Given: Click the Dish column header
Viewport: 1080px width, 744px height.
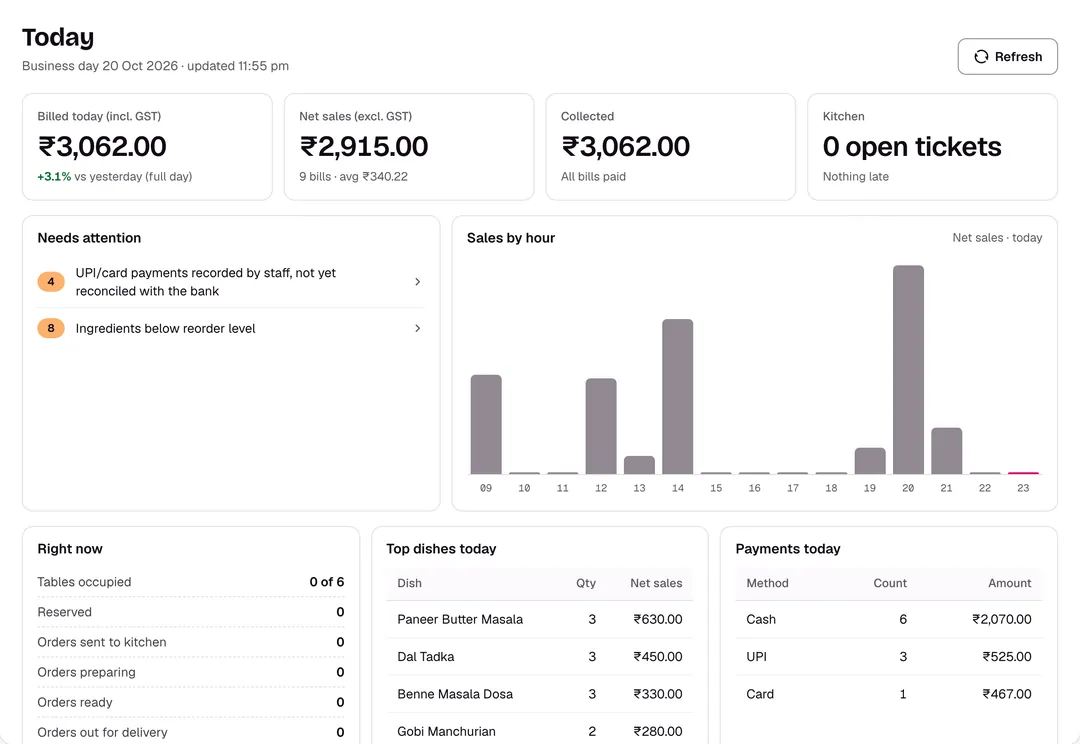Looking at the screenshot, I should (409, 583).
